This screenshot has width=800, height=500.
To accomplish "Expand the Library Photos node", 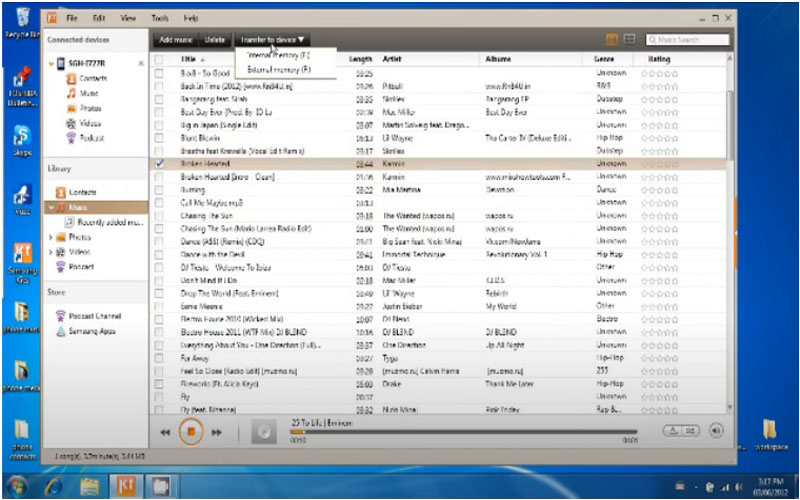I will (x=51, y=237).
